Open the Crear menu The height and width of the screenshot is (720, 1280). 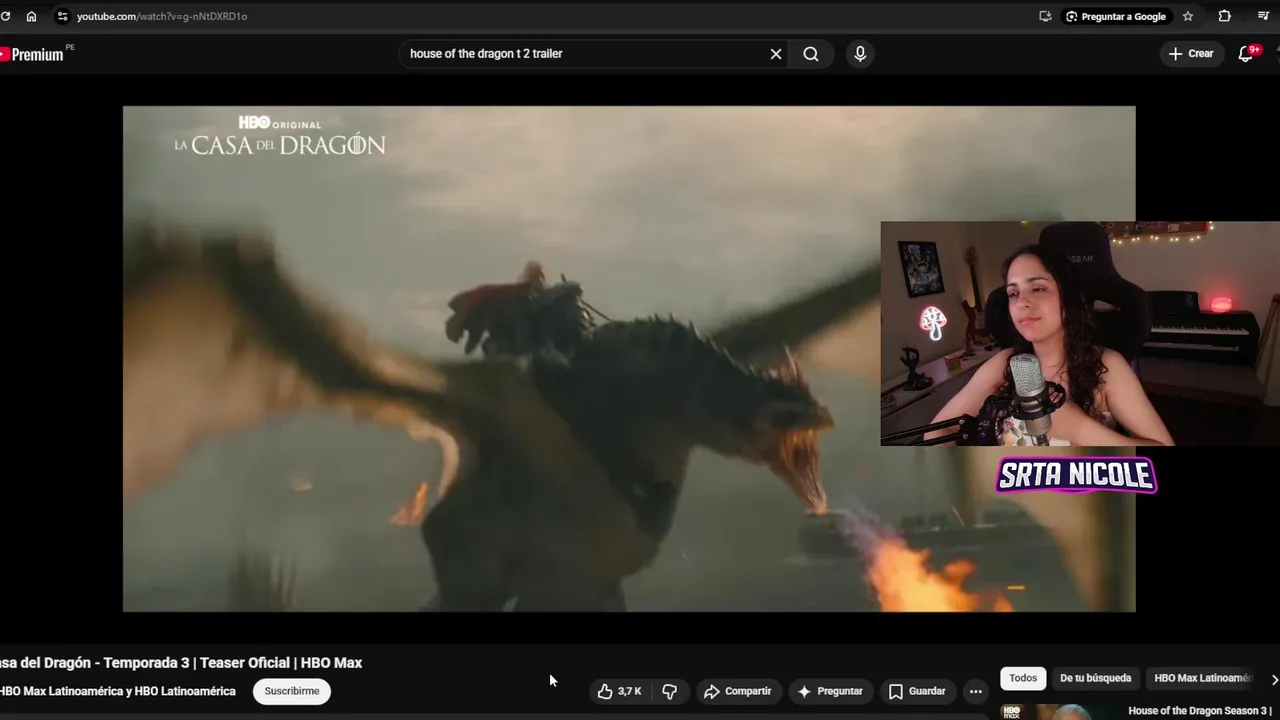tap(1191, 54)
